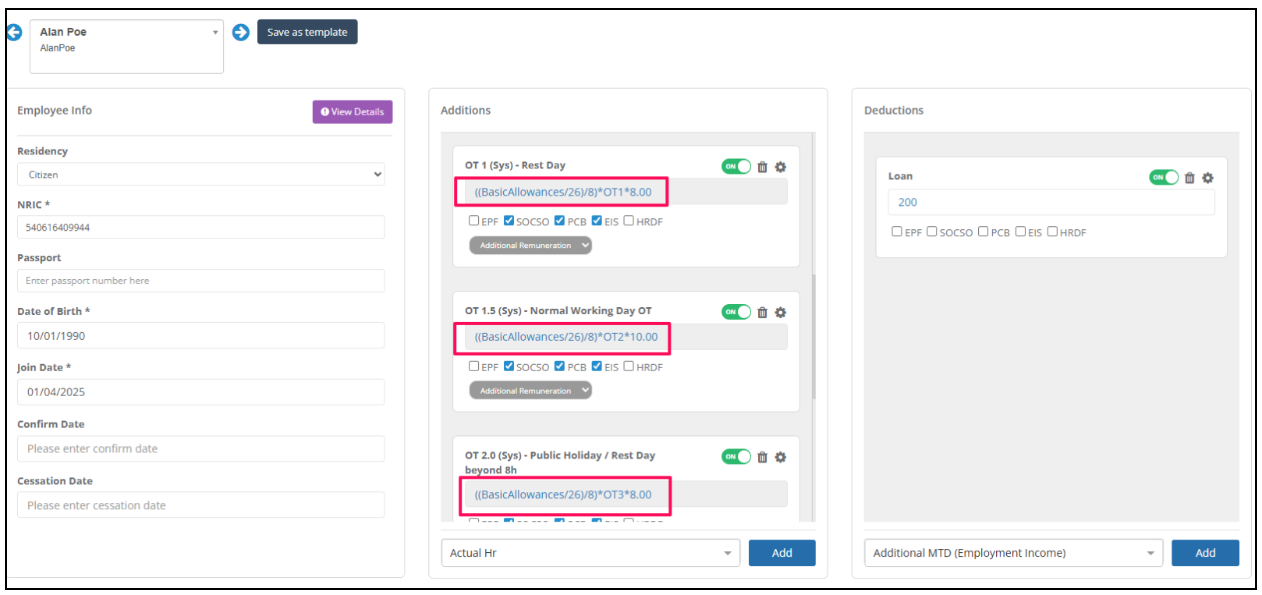This screenshot has width=1262, height=595.
Task: Click the Save as template button
Action: coord(307,32)
